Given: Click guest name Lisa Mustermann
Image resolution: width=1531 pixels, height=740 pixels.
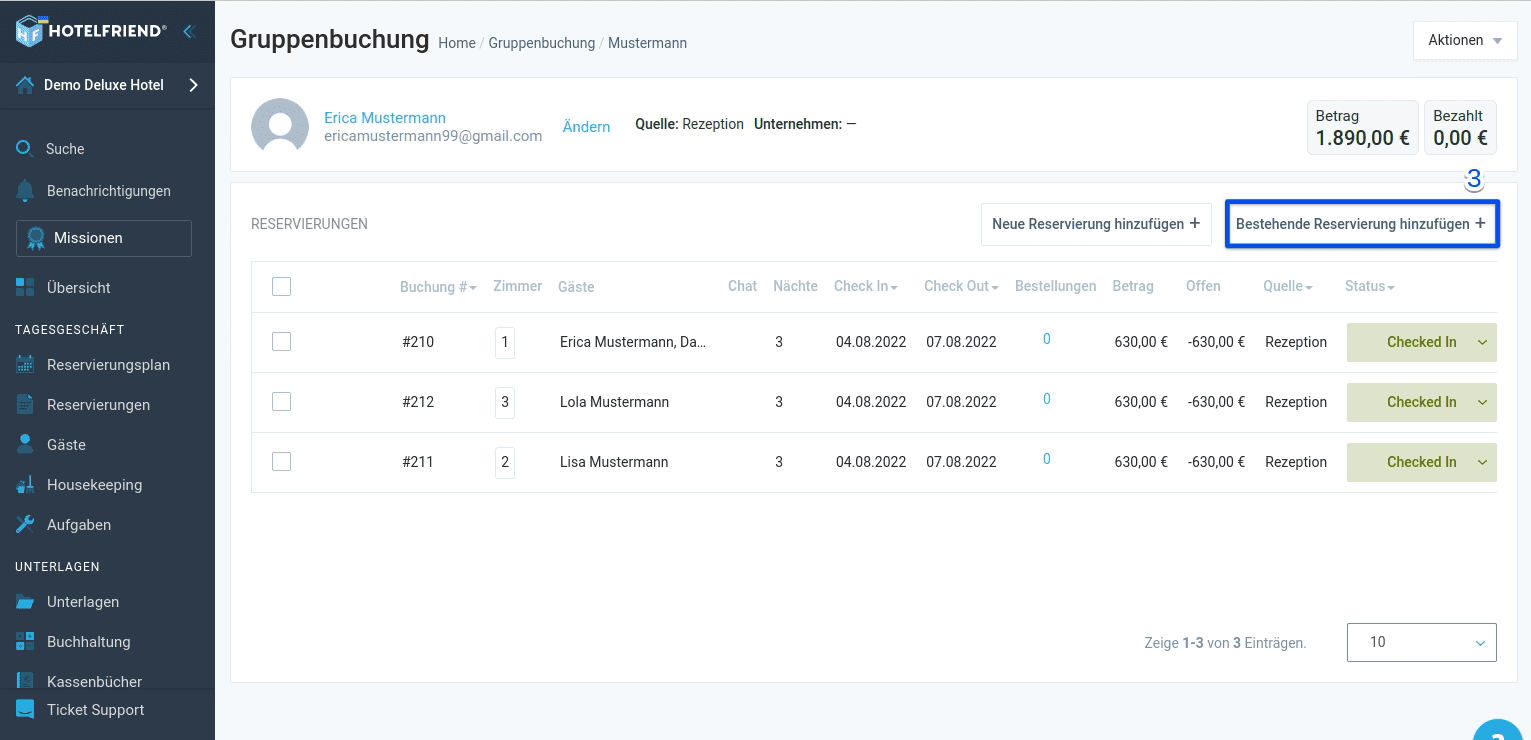Looking at the screenshot, I should (614, 462).
